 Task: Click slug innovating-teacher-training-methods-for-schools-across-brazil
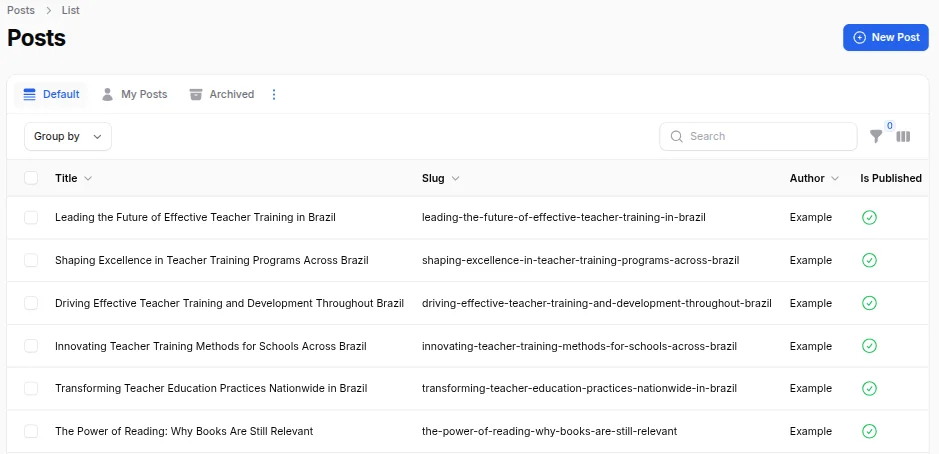[579, 346]
